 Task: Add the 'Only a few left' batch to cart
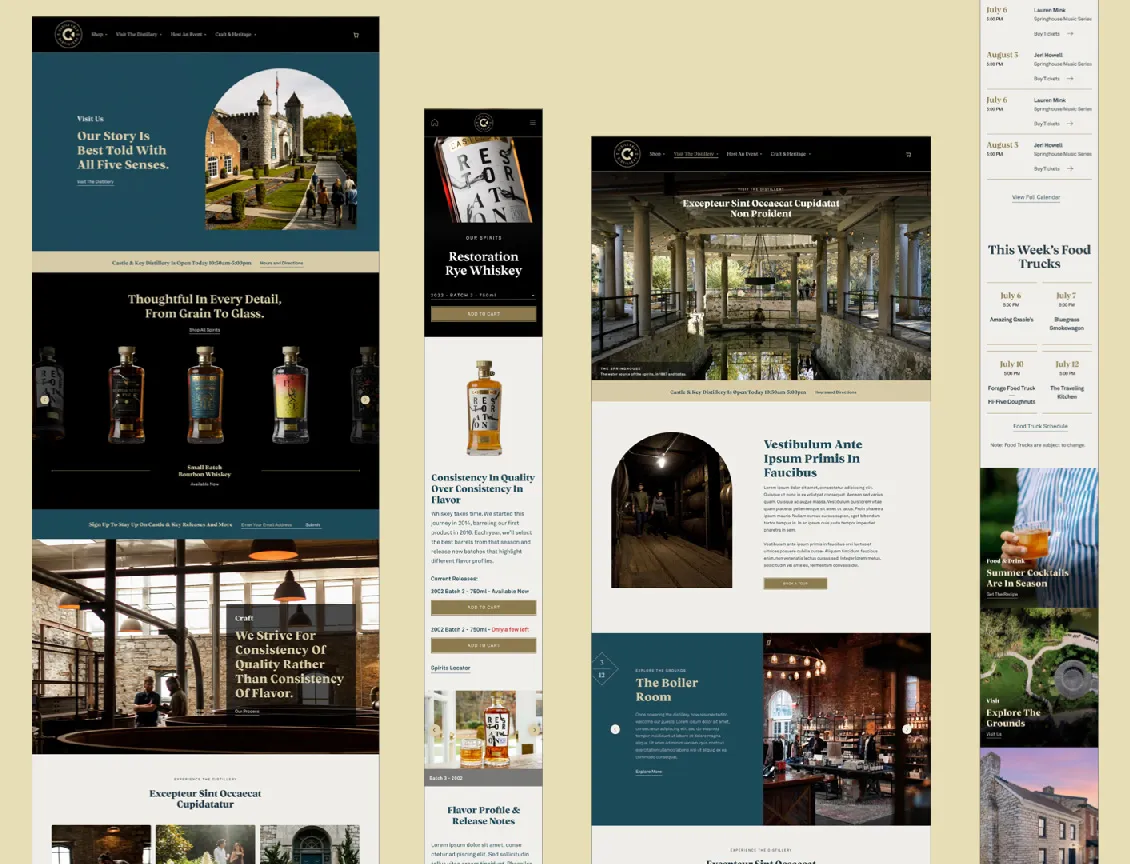tap(484, 646)
